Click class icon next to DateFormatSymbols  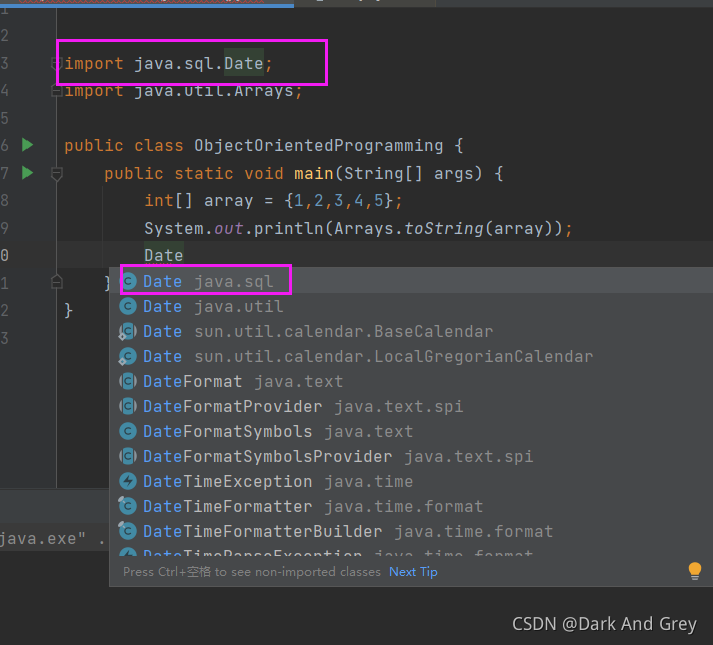(x=128, y=431)
